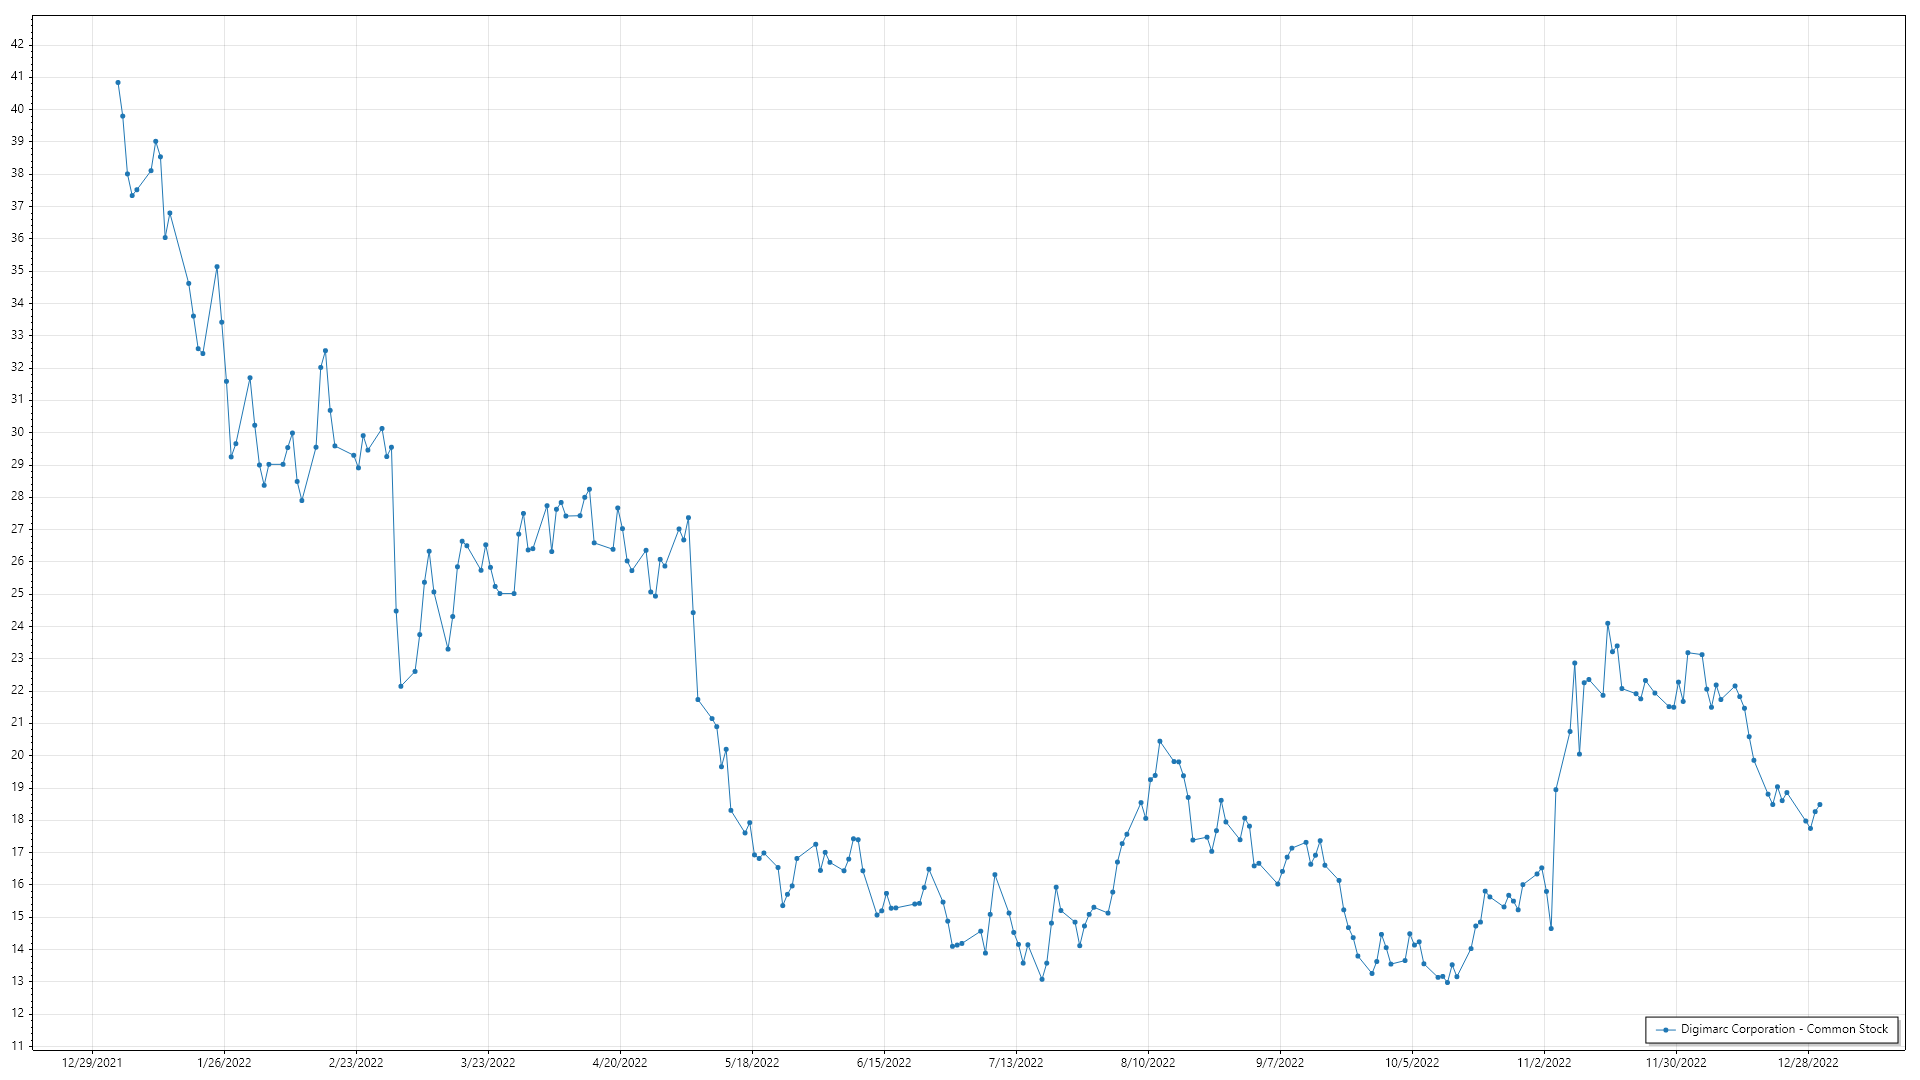Click the 7/13/2022 date label
1920x1080 pixels.
[1016, 1063]
